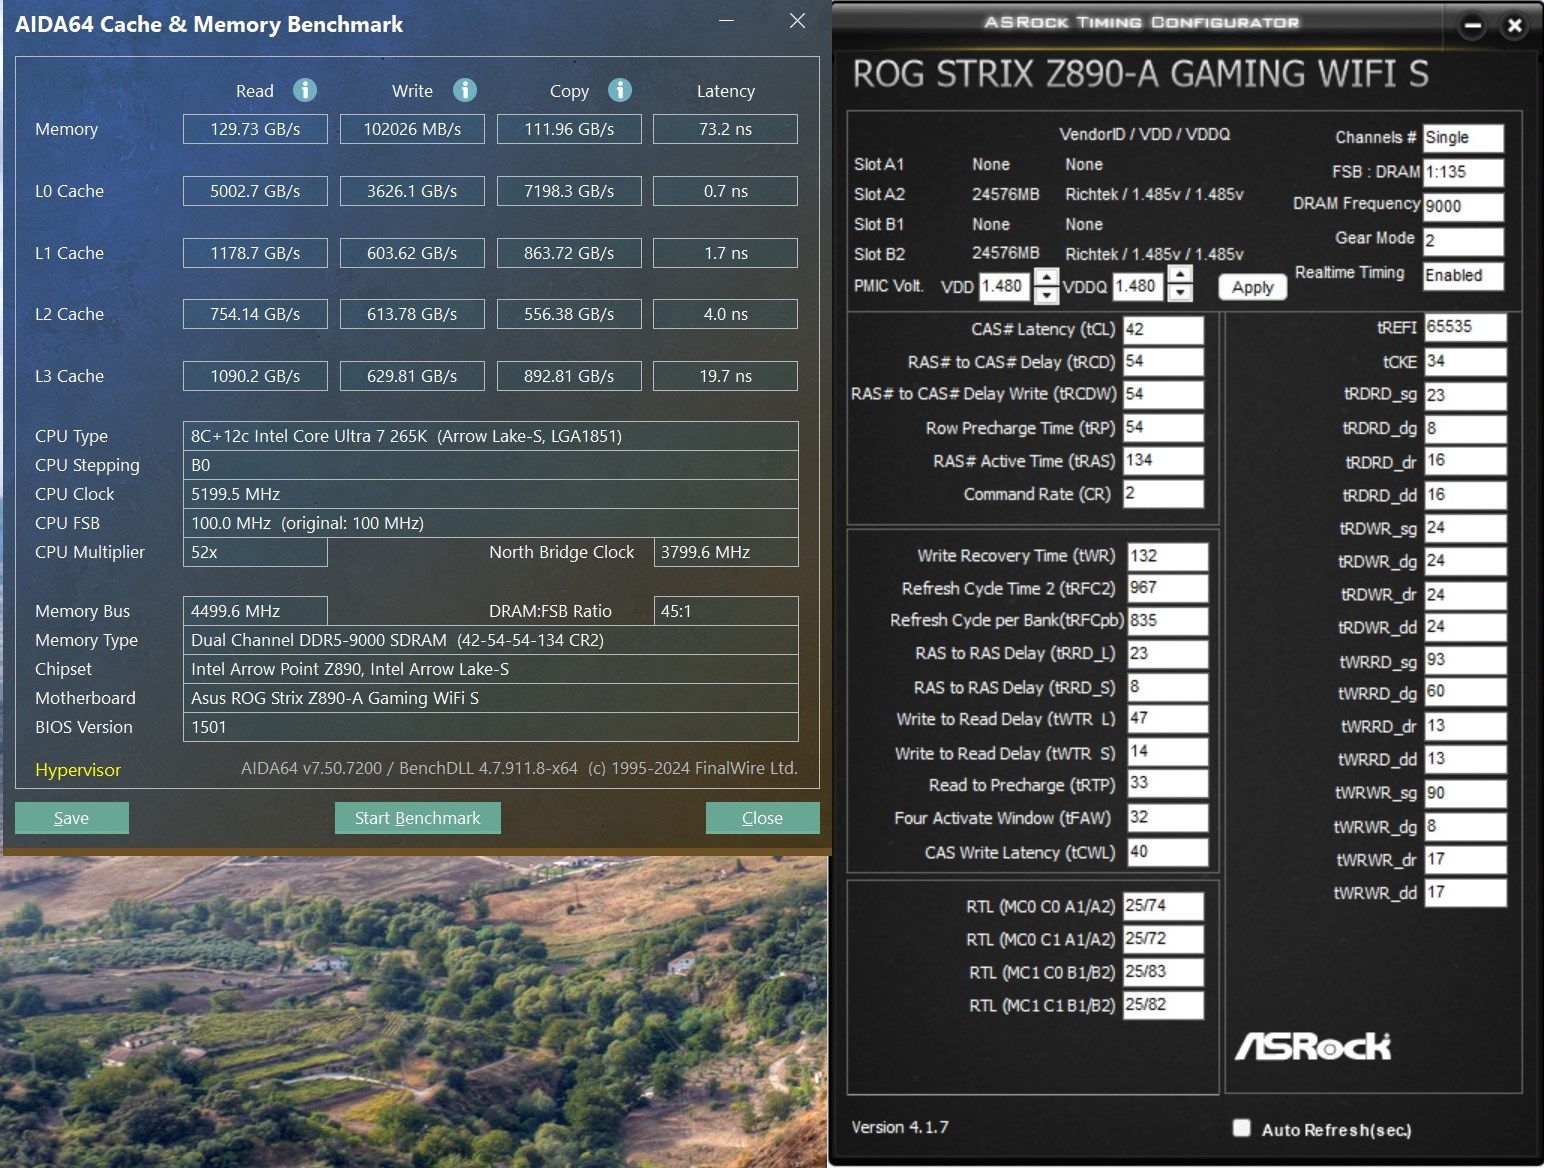Click the CAS# Latency (tCL) field

(1163, 330)
